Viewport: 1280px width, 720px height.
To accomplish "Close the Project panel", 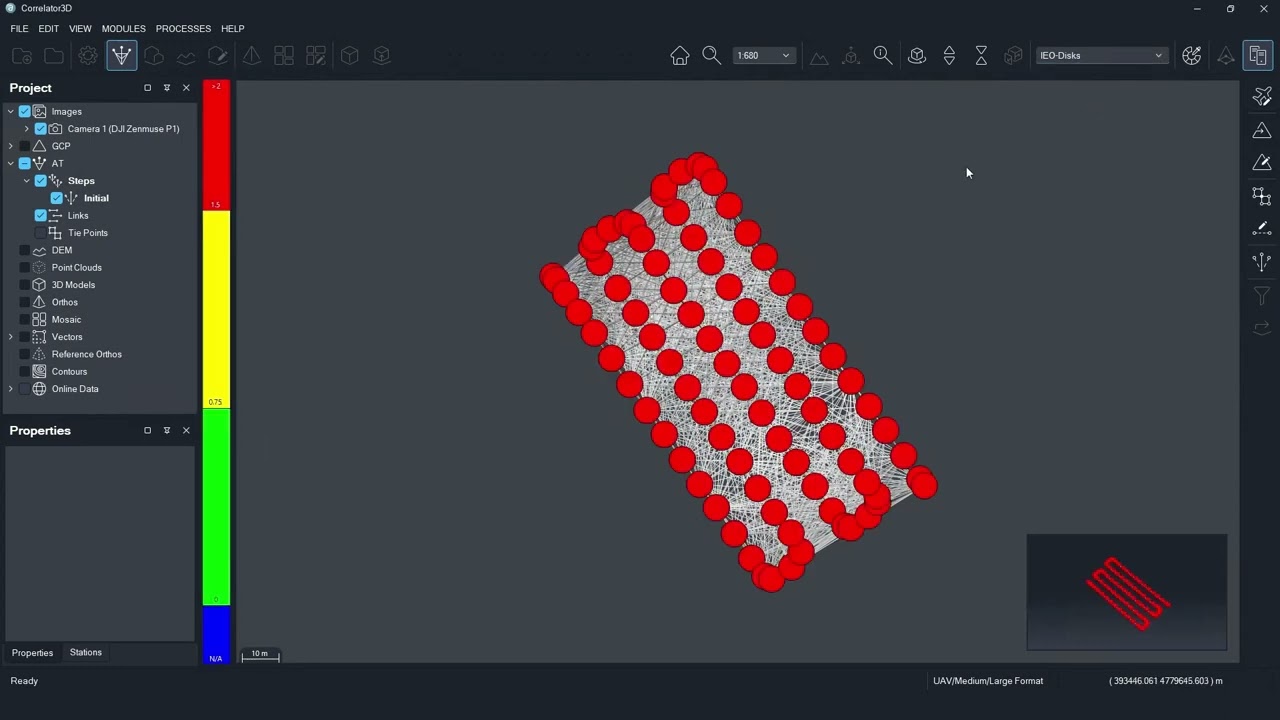I will pyautogui.click(x=186, y=88).
